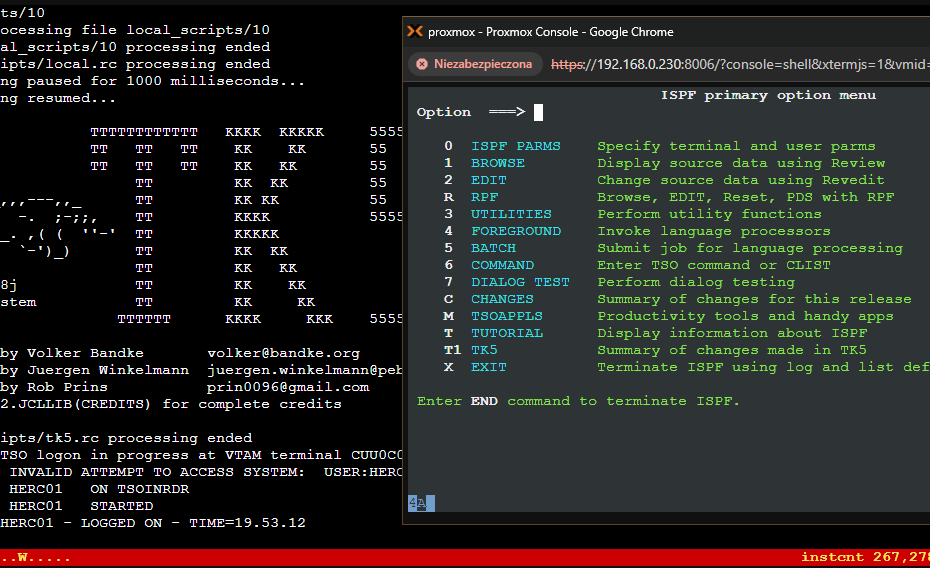Click TSOAPPLS option in ISPF menu
Image resolution: width=930 pixels, height=568 pixels.
[x=507, y=316]
